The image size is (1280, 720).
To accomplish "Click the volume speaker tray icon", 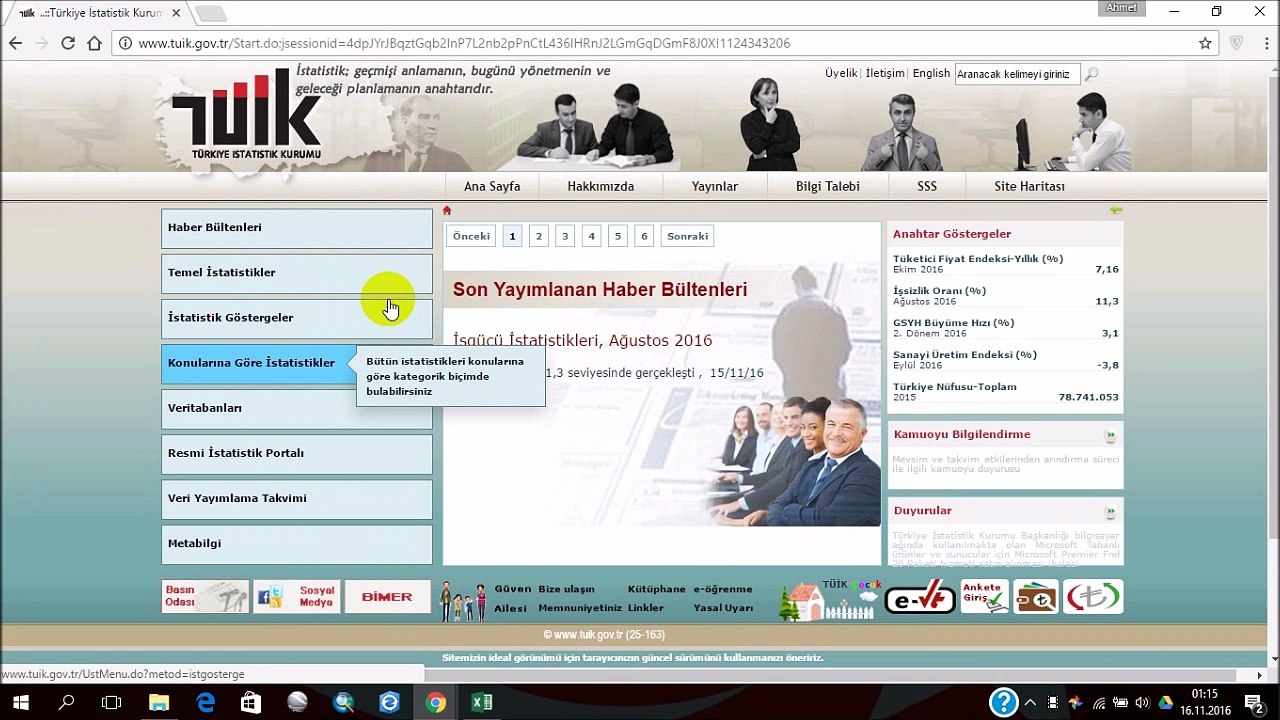I will [1141, 702].
